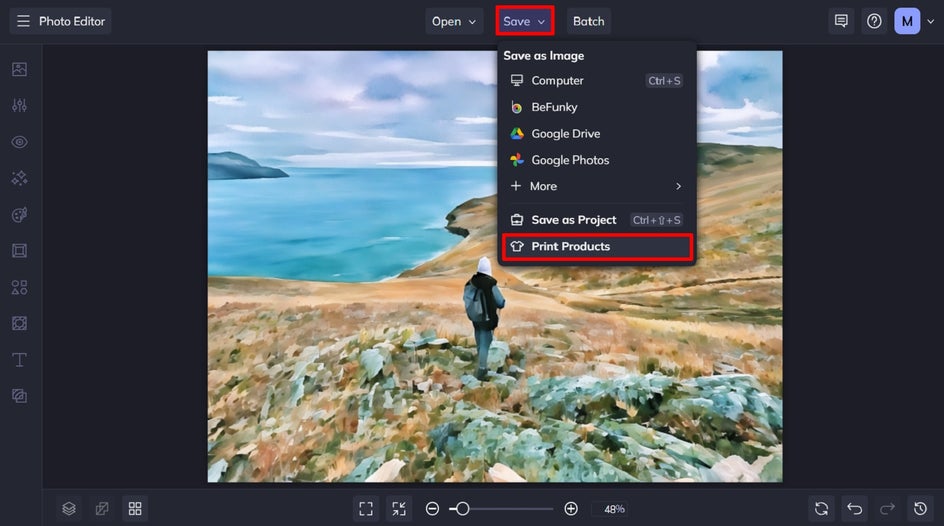Screen dimensions: 944x526
Task: Click the fit to screen icon
Action: coord(366,509)
